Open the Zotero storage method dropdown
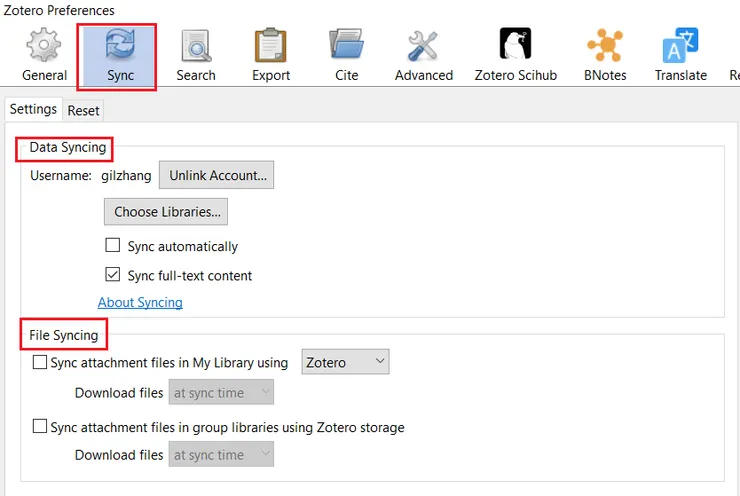The width and height of the screenshot is (740, 496). tap(345, 362)
